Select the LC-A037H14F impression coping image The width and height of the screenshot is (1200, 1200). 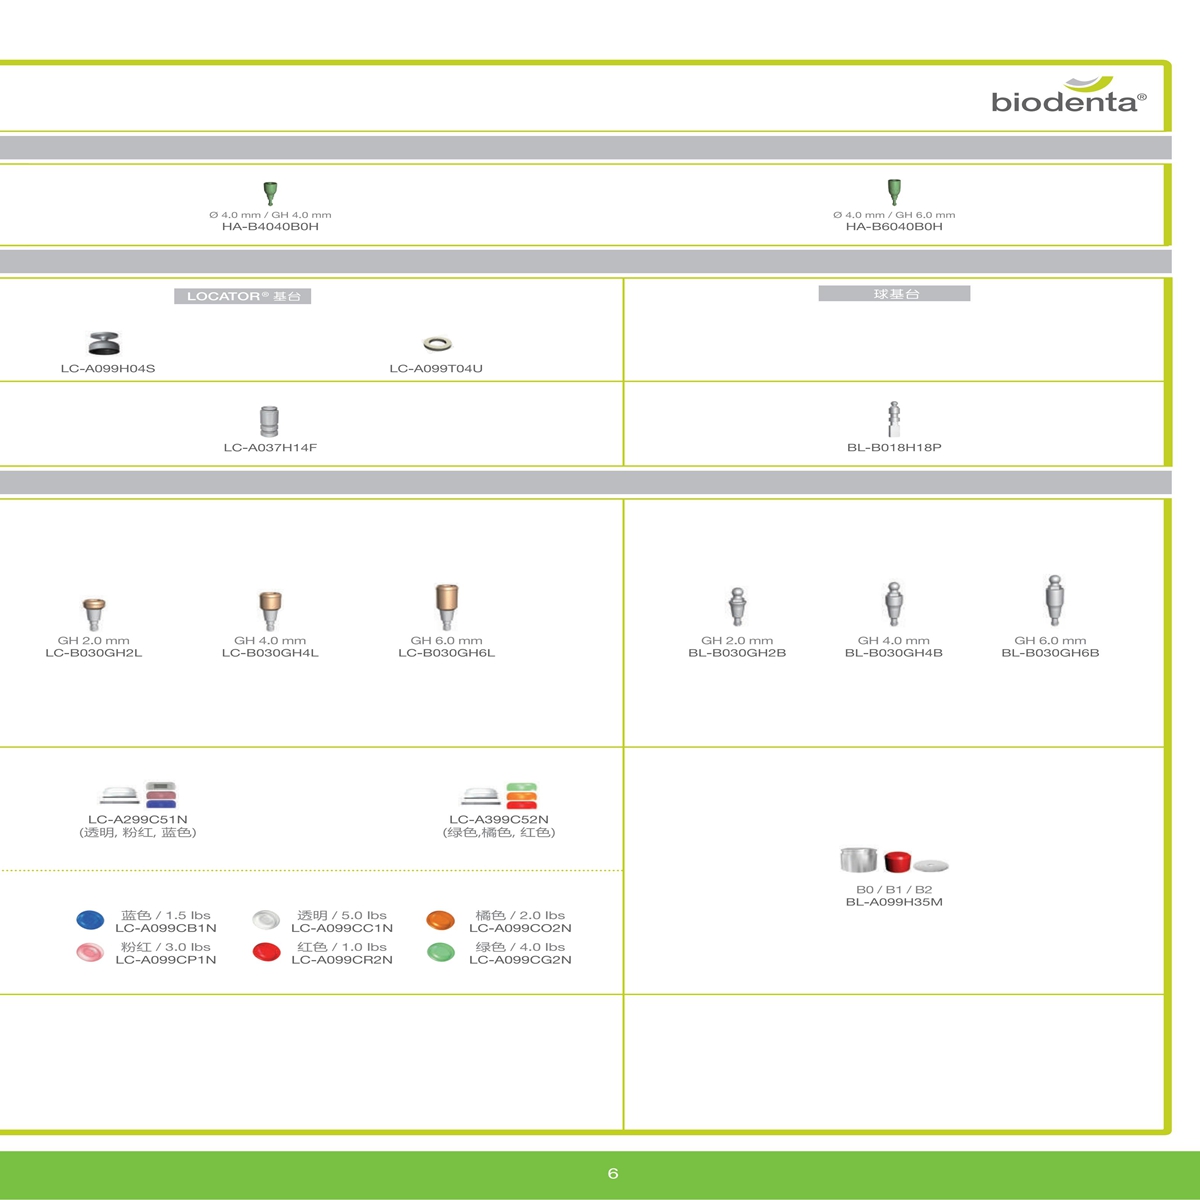pos(269,421)
